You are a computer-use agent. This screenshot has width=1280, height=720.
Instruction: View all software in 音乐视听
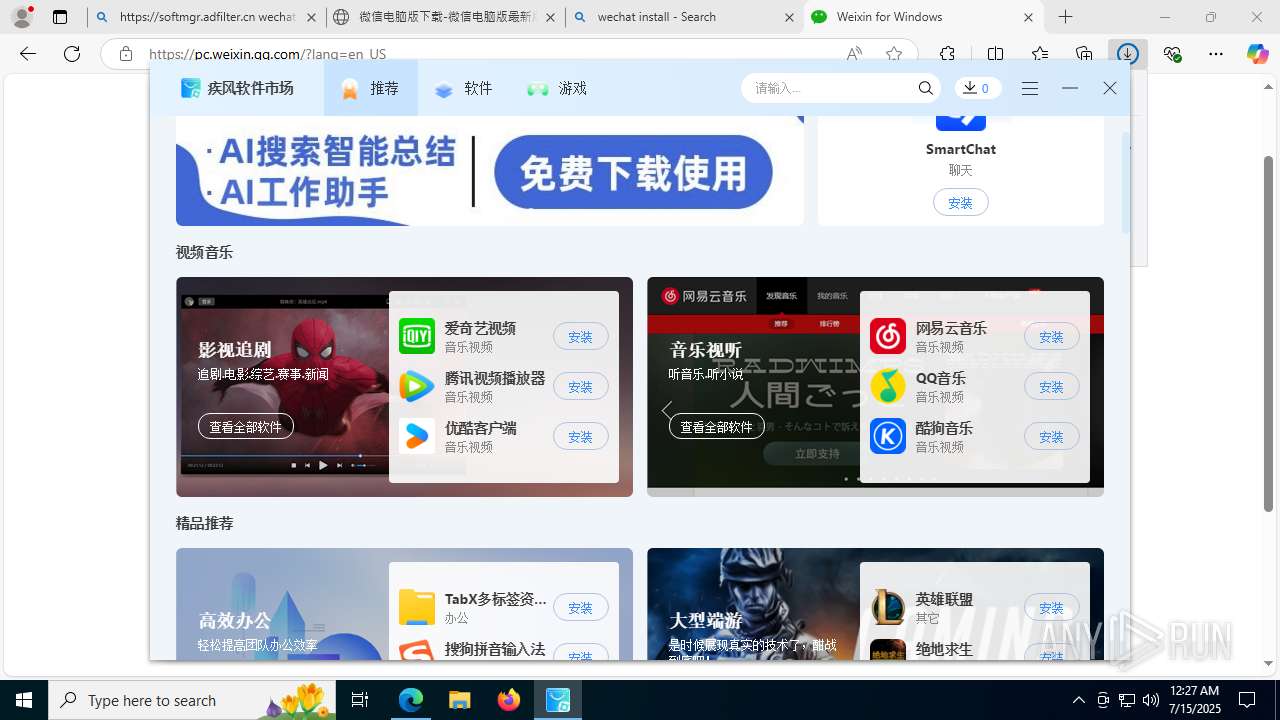(x=717, y=426)
